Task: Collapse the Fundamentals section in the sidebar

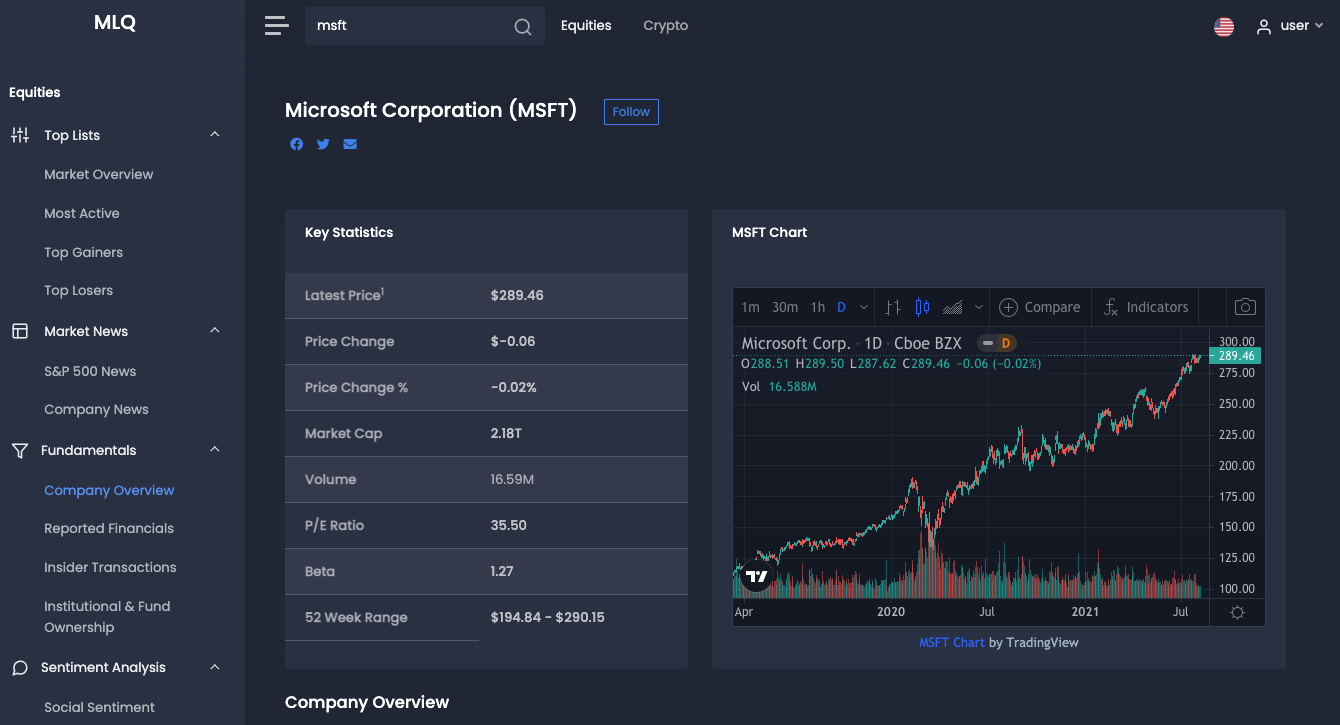Action: click(214, 450)
